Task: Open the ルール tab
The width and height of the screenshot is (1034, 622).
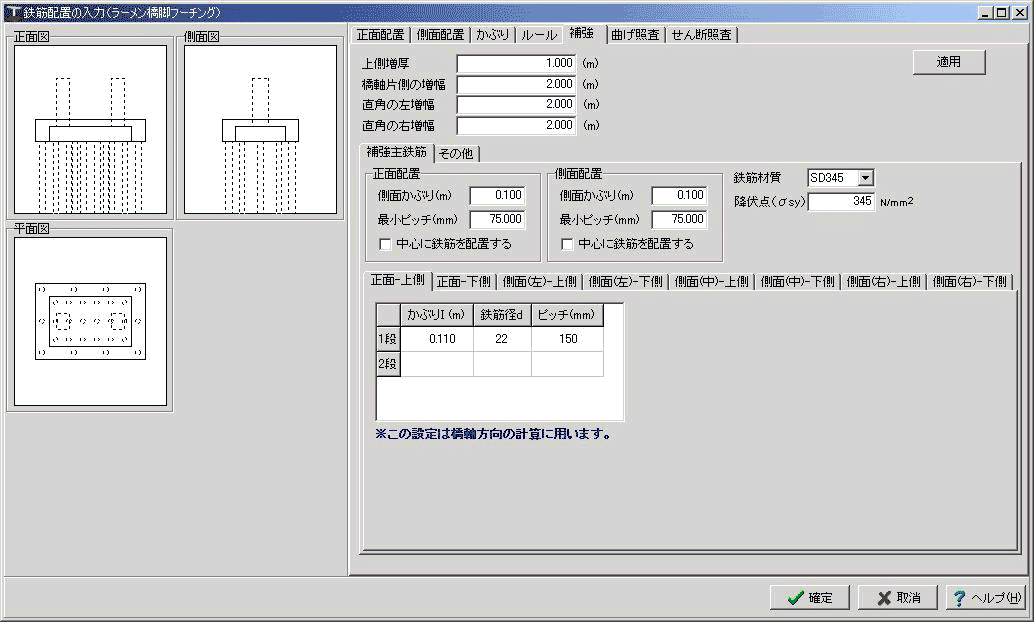Action: click(x=539, y=35)
